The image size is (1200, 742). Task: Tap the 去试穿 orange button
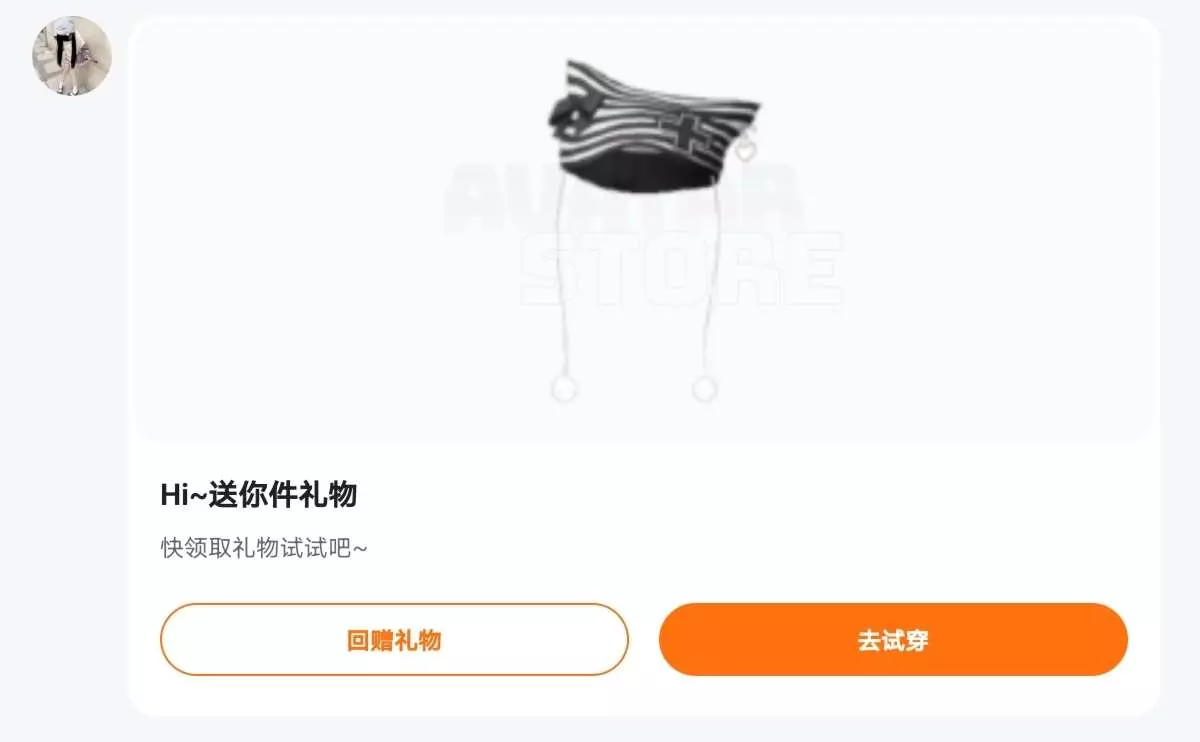pos(893,640)
